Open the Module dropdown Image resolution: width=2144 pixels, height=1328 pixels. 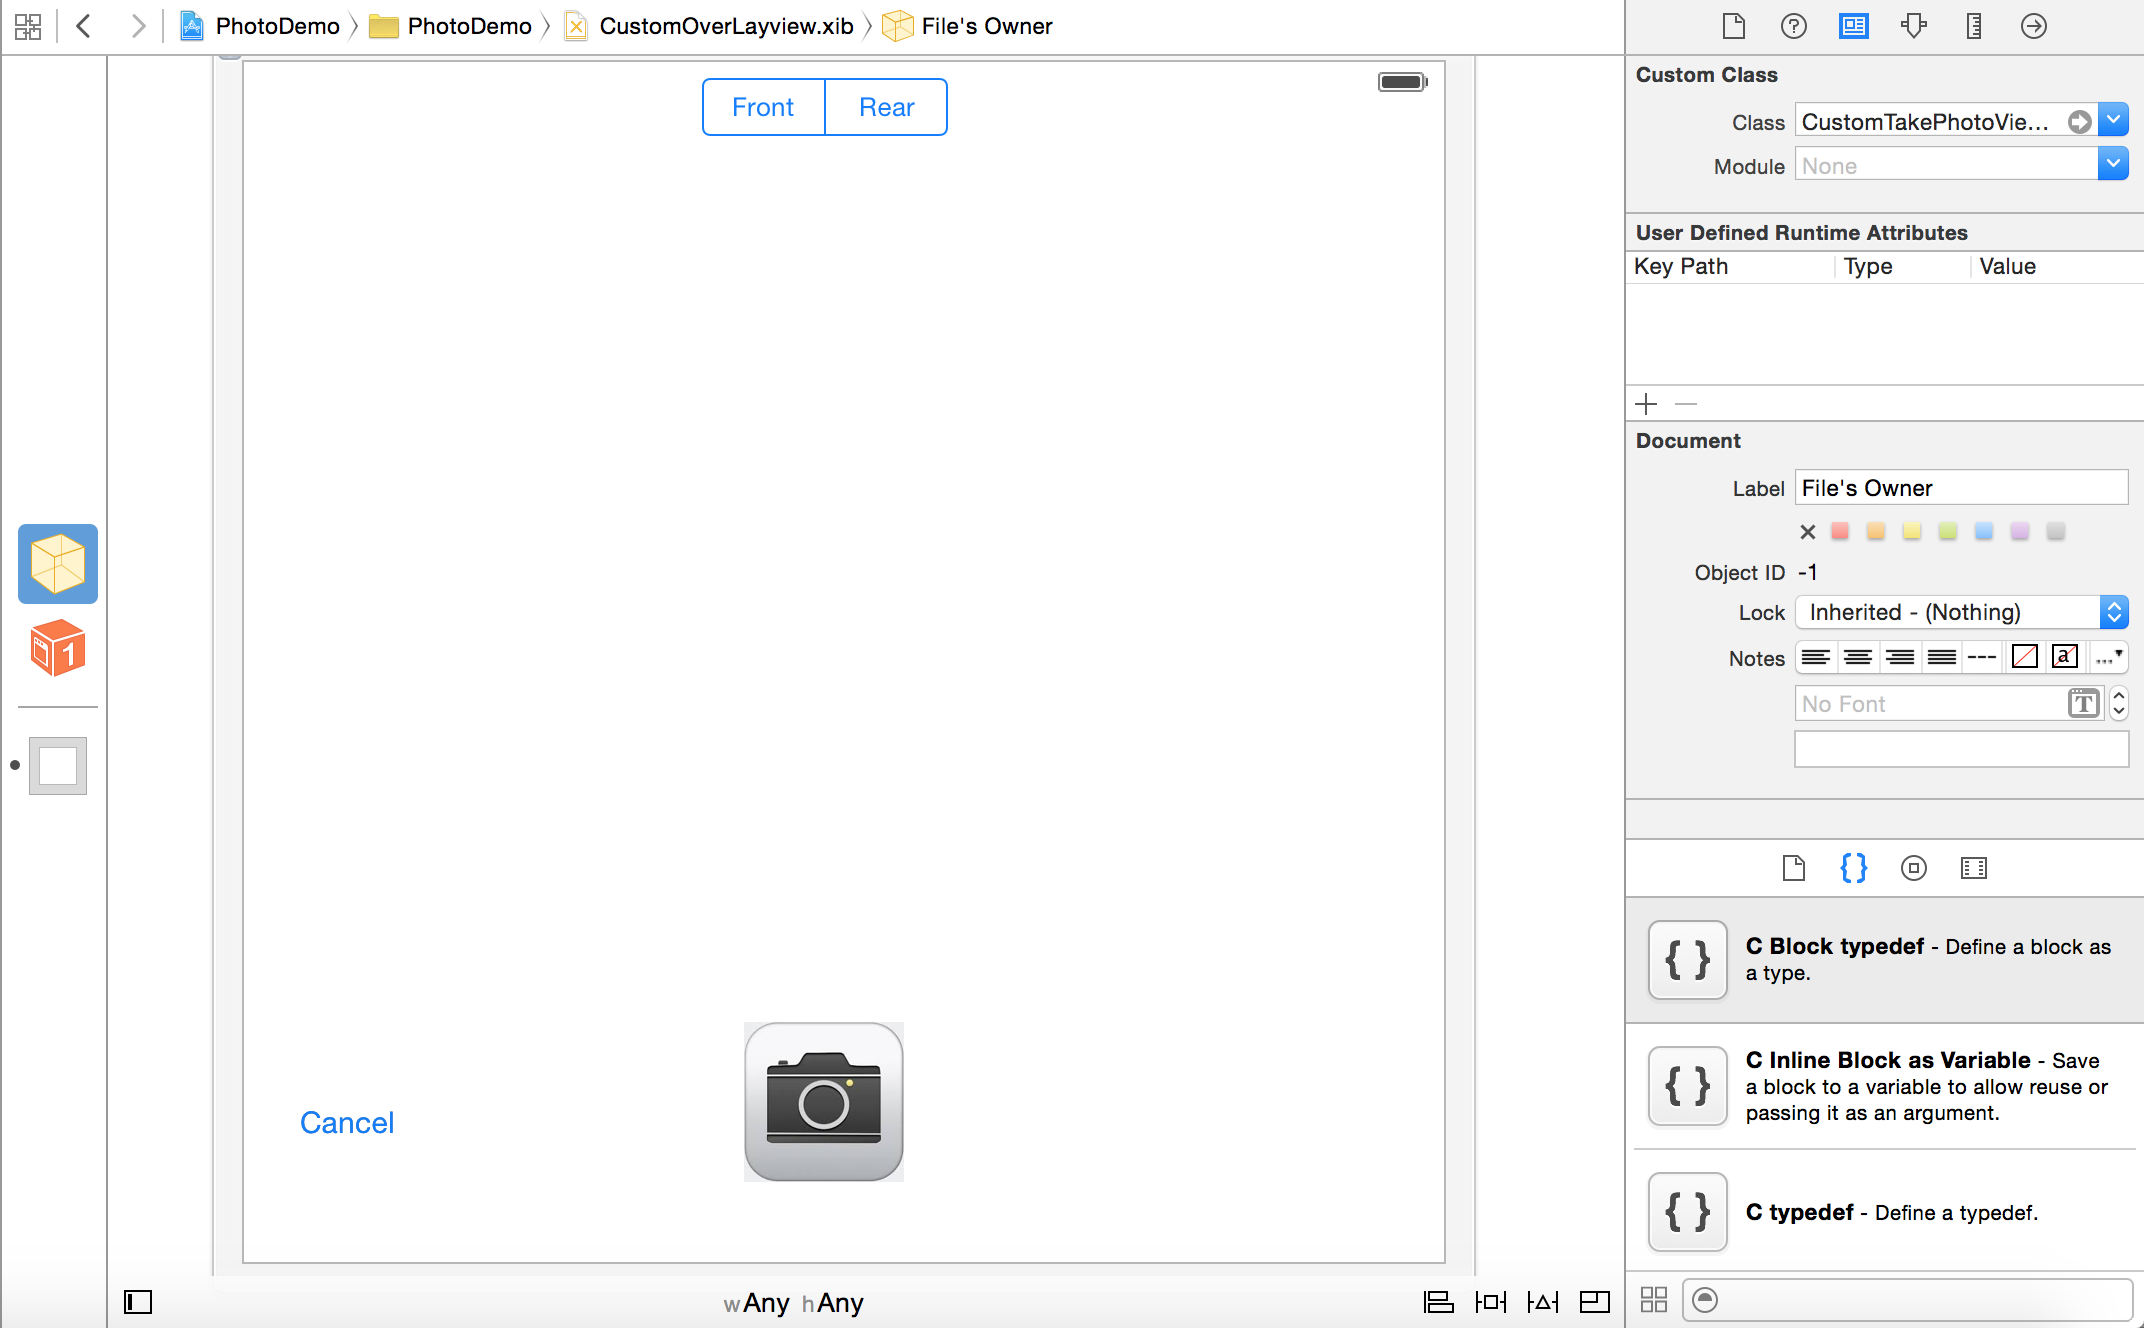click(x=2112, y=165)
